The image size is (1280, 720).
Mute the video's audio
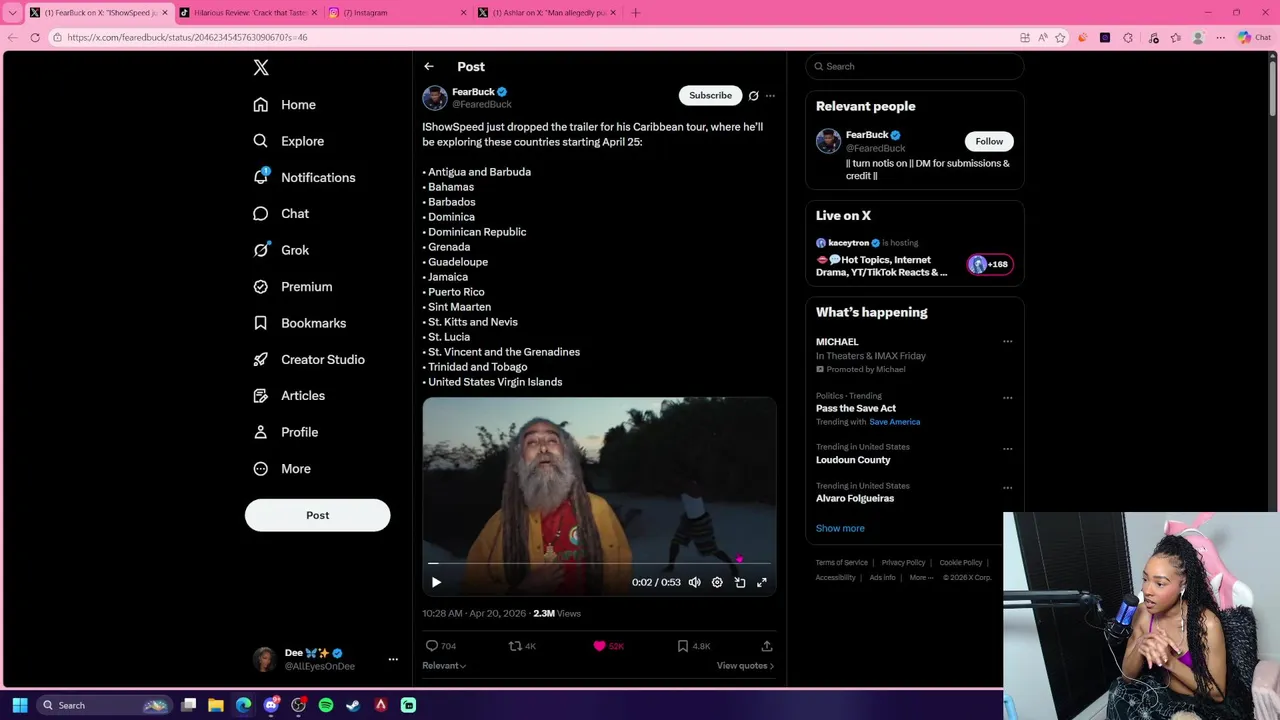(x=694, y=582)
